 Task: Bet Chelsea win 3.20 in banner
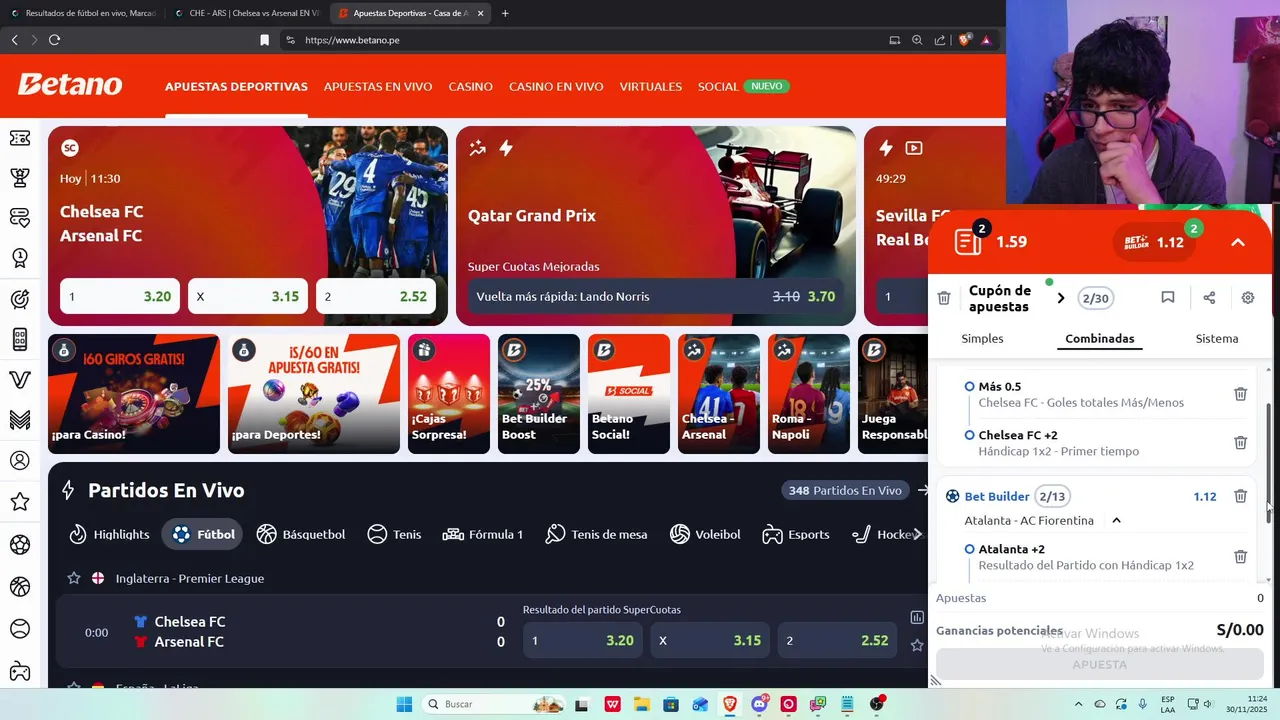(x=120, y=296)
